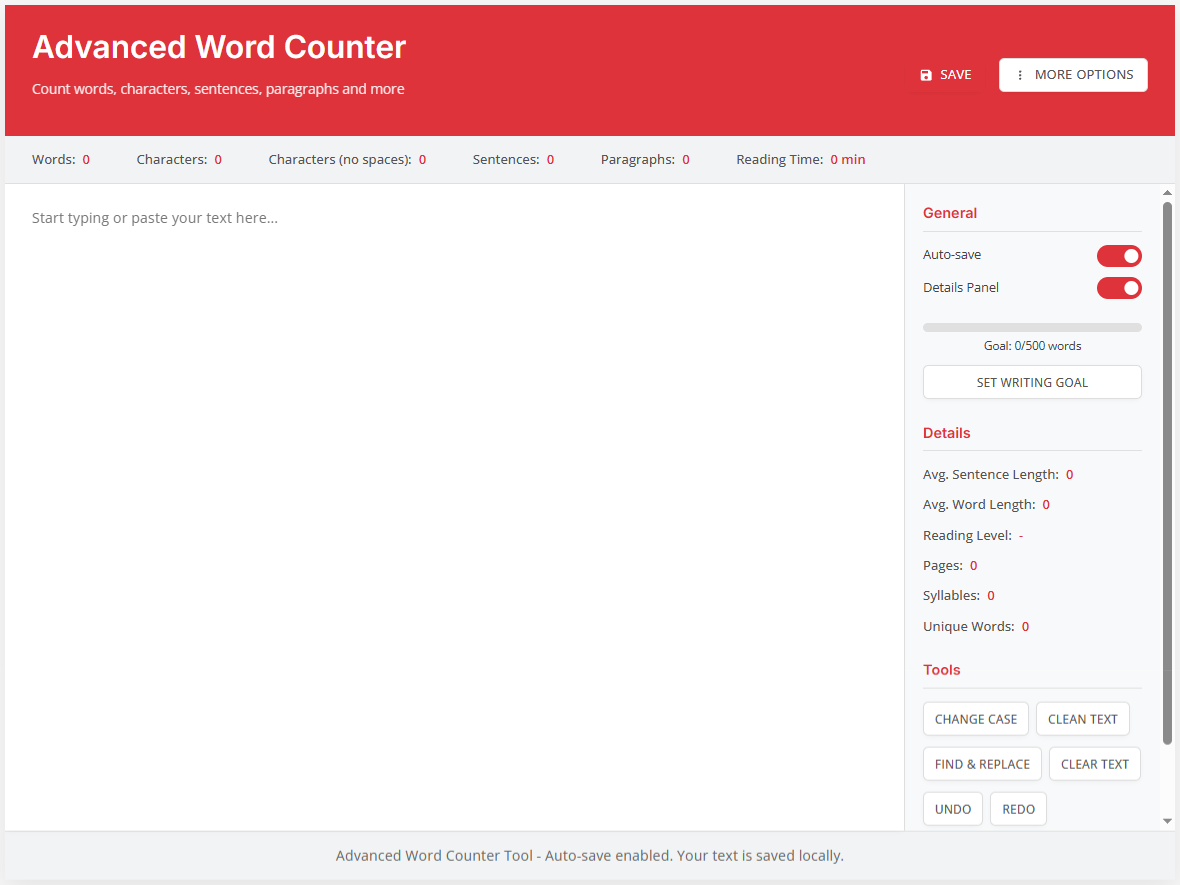The height and width of the screenshot is (885, 1180).
Task: Click the word goal progress bar
Action: (x=1032, y=327)
